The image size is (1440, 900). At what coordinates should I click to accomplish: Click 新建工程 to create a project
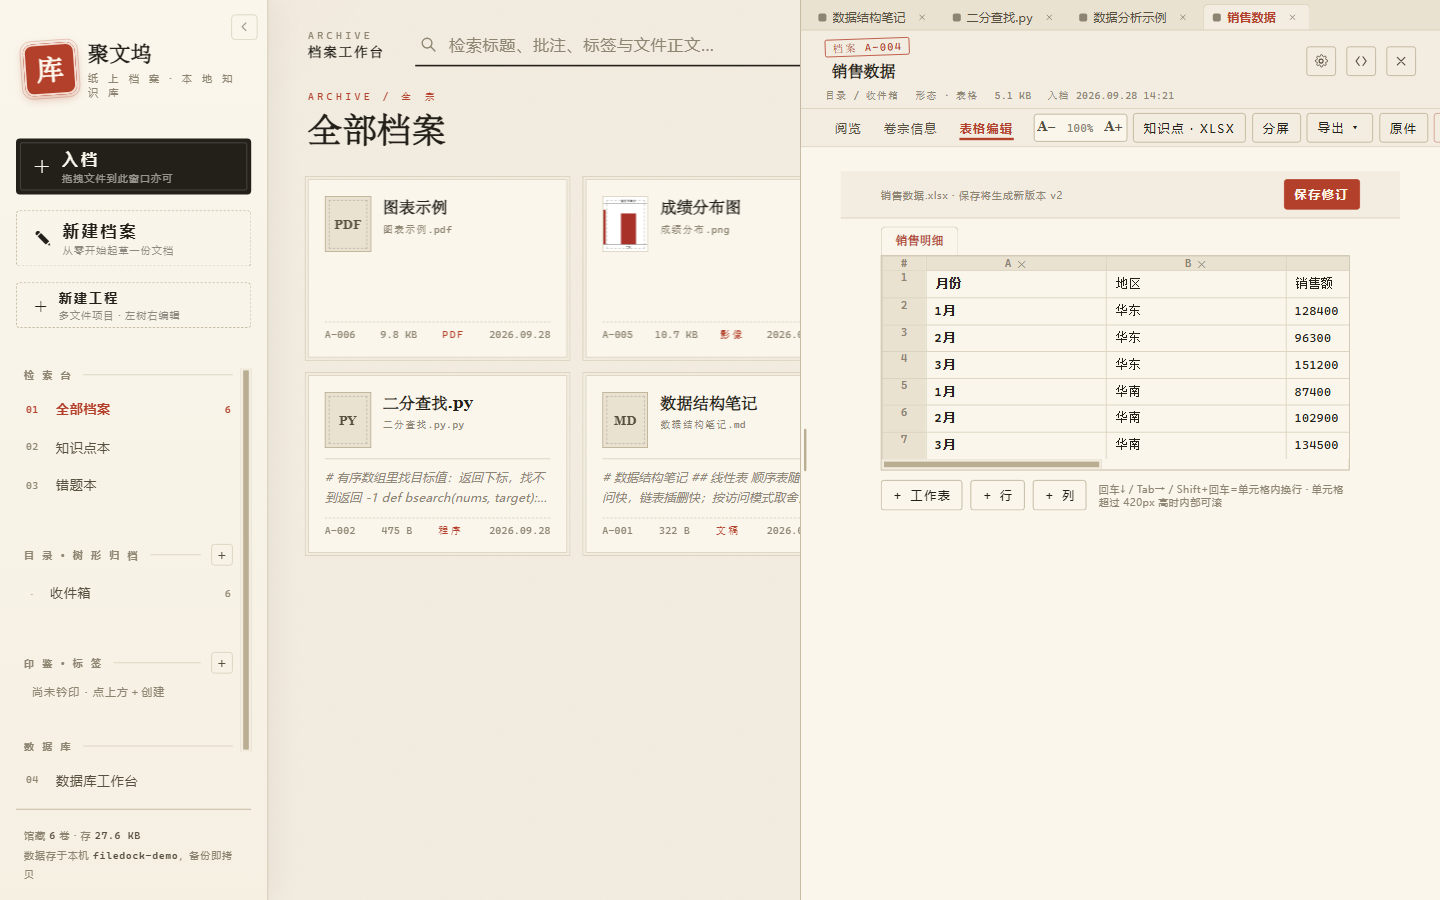tap(134, 305)
